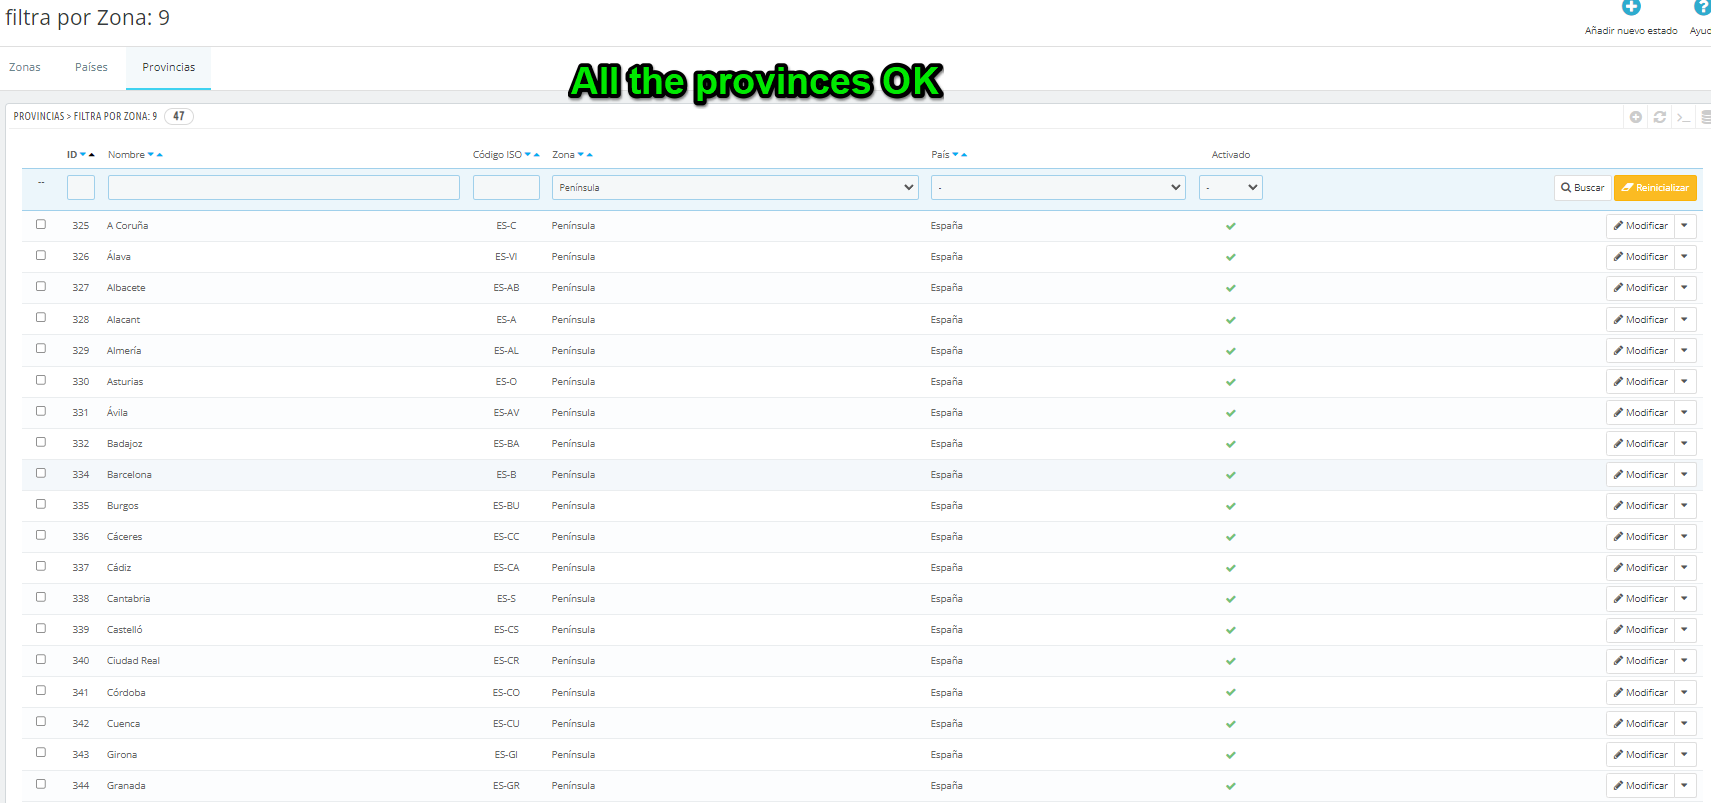The height and width of the screenshot is (803, 1711).
Task: Sort the País column ascending
Action: [x=965, y=155]
